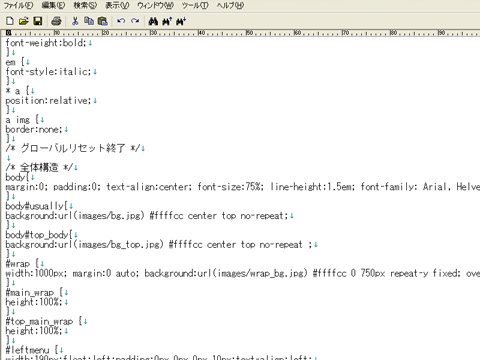Place cursor in "position:relative;" line
Image resolution: width=480 pixels, height=360 pixels.
coord(48,101)
